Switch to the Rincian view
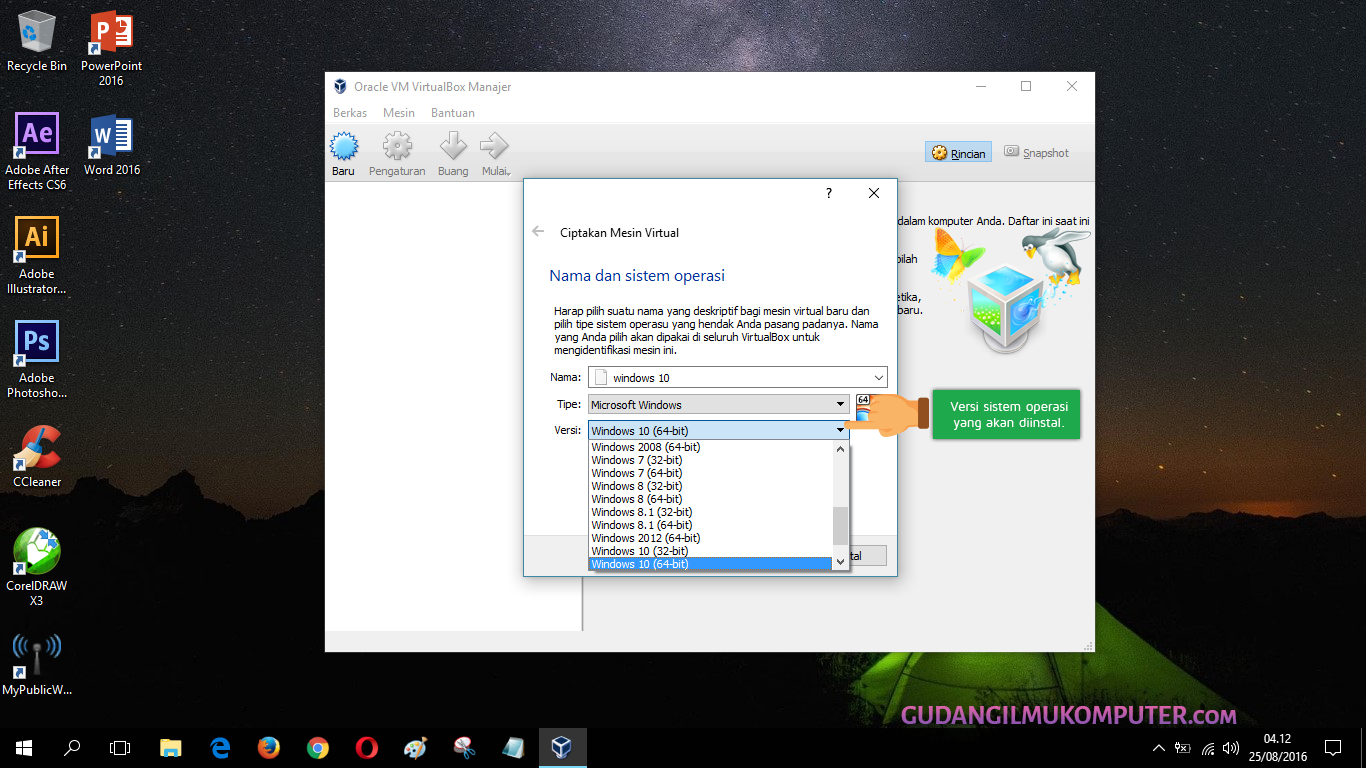 (x=958, y=153)
